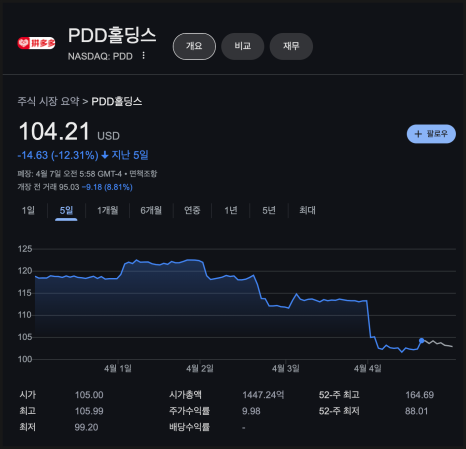Screen dimensions: 466x449
Task: Click the 115 y-axis label
Action: (x=25, y=293)
